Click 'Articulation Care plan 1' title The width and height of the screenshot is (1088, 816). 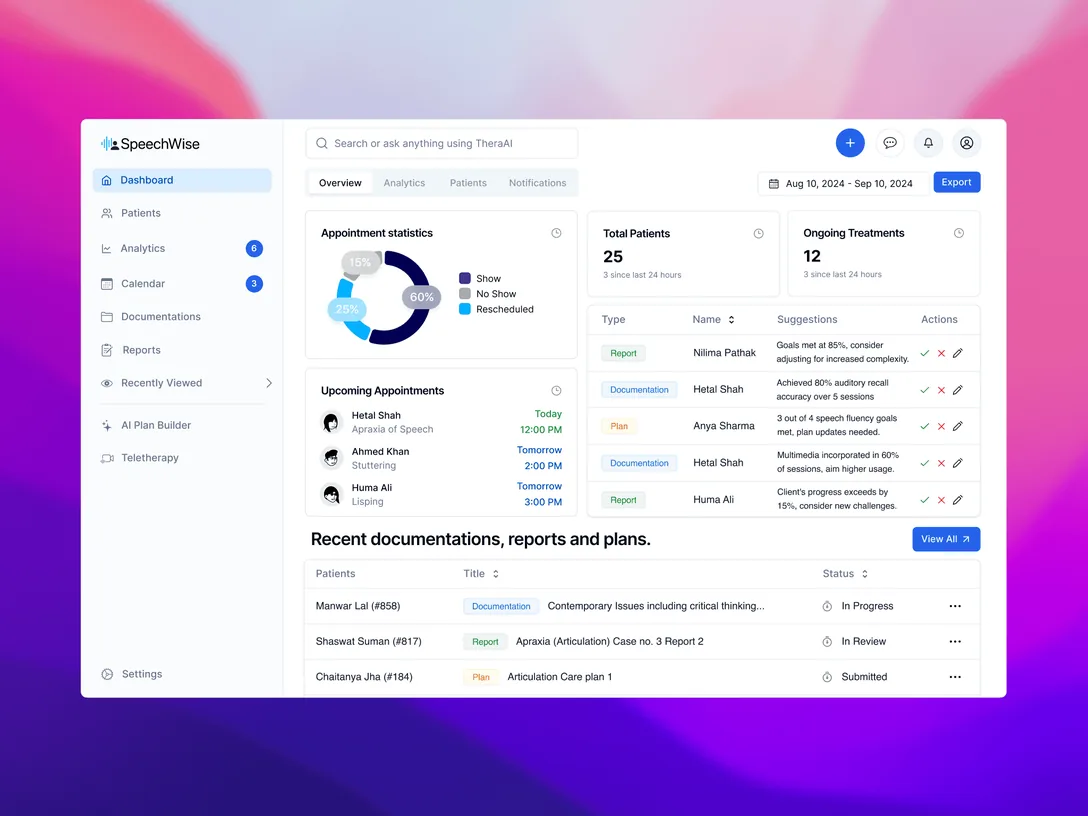pos(560,677)
